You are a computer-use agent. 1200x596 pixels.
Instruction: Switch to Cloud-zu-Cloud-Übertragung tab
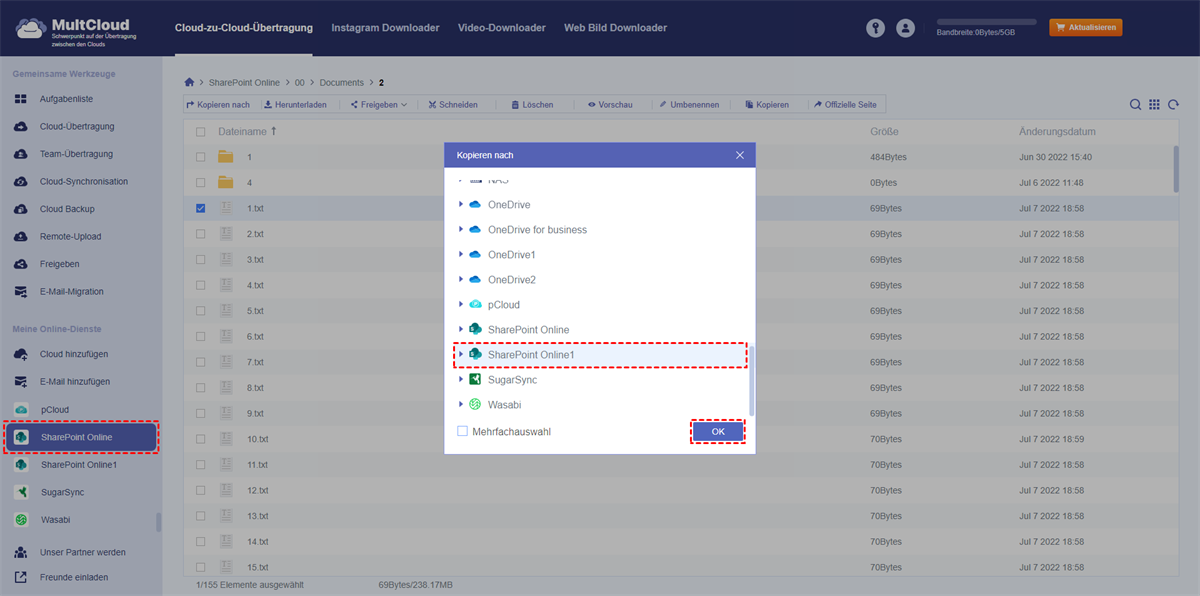coord(243,28)
